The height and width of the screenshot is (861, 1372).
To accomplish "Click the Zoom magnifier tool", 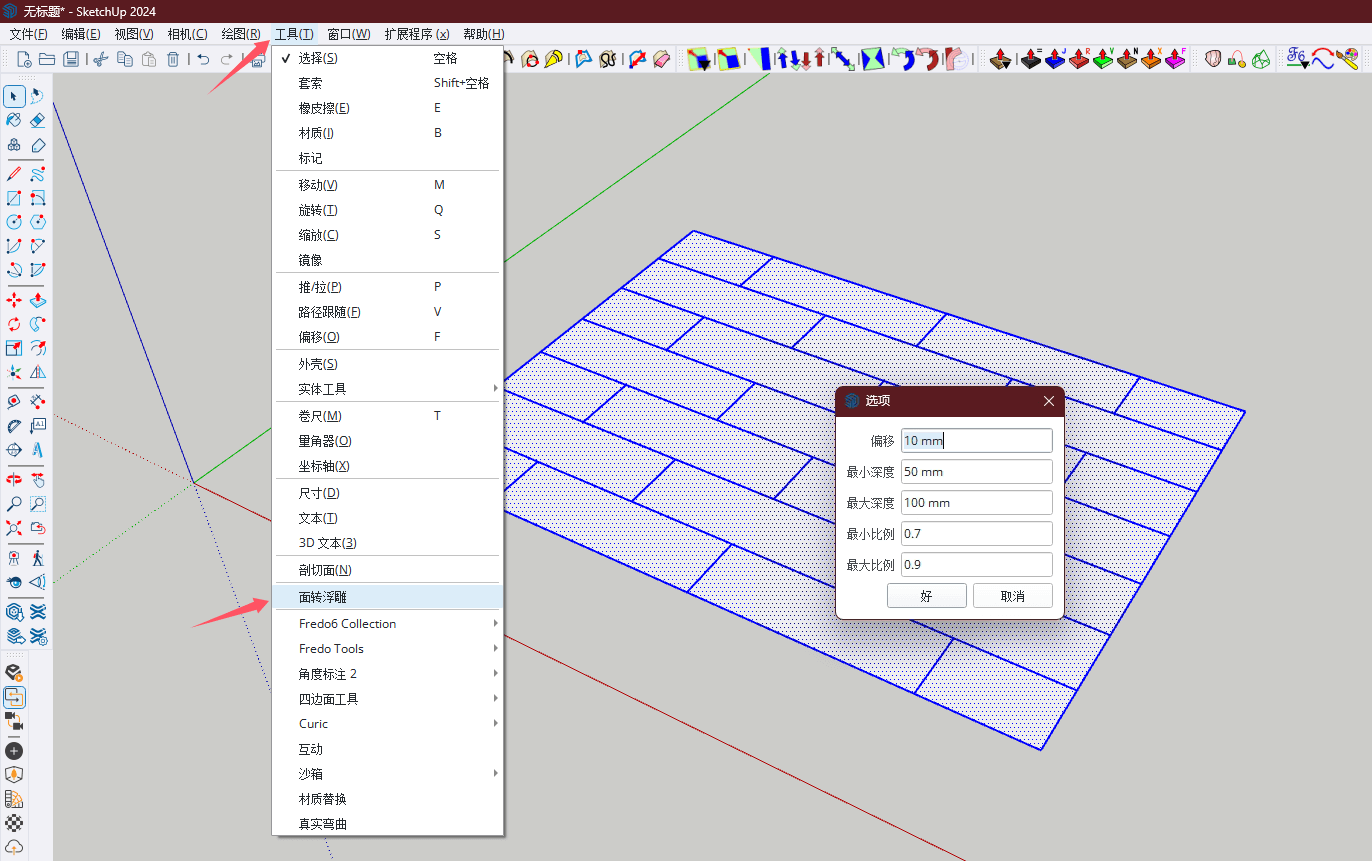I will [x=14, y=504].
